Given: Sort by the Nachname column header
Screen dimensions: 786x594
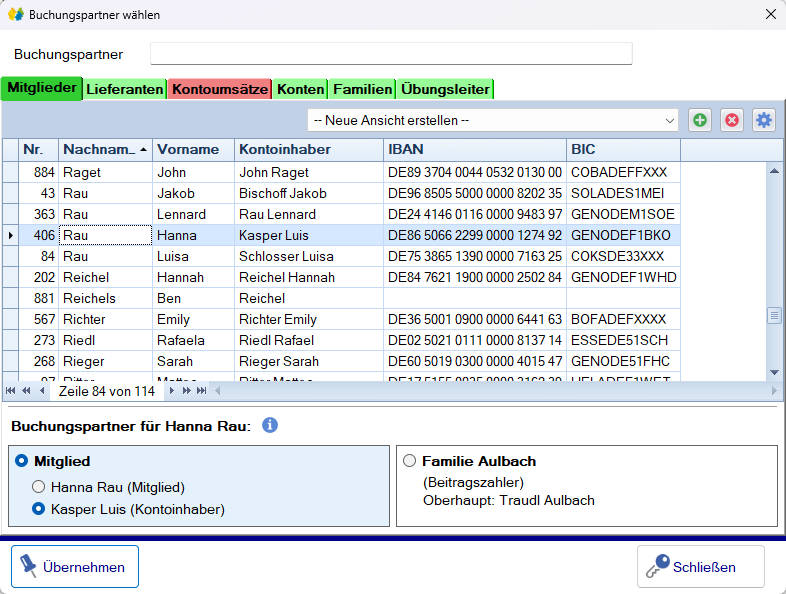Looking at the screenshot, I should [105, 149].
